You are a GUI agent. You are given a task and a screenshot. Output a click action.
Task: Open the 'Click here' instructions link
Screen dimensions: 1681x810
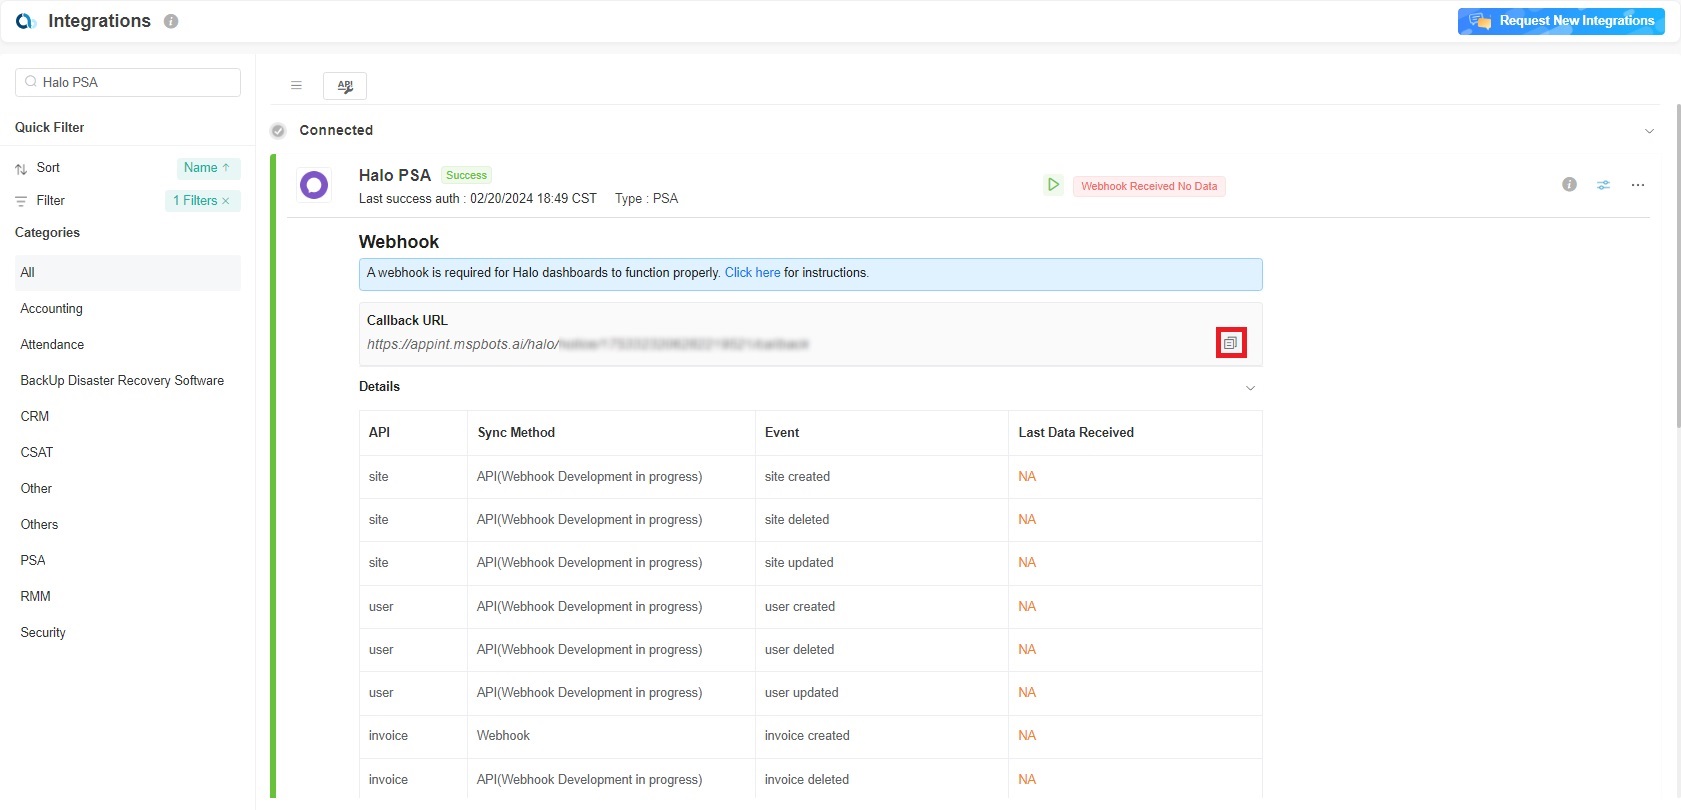[752, 273]
